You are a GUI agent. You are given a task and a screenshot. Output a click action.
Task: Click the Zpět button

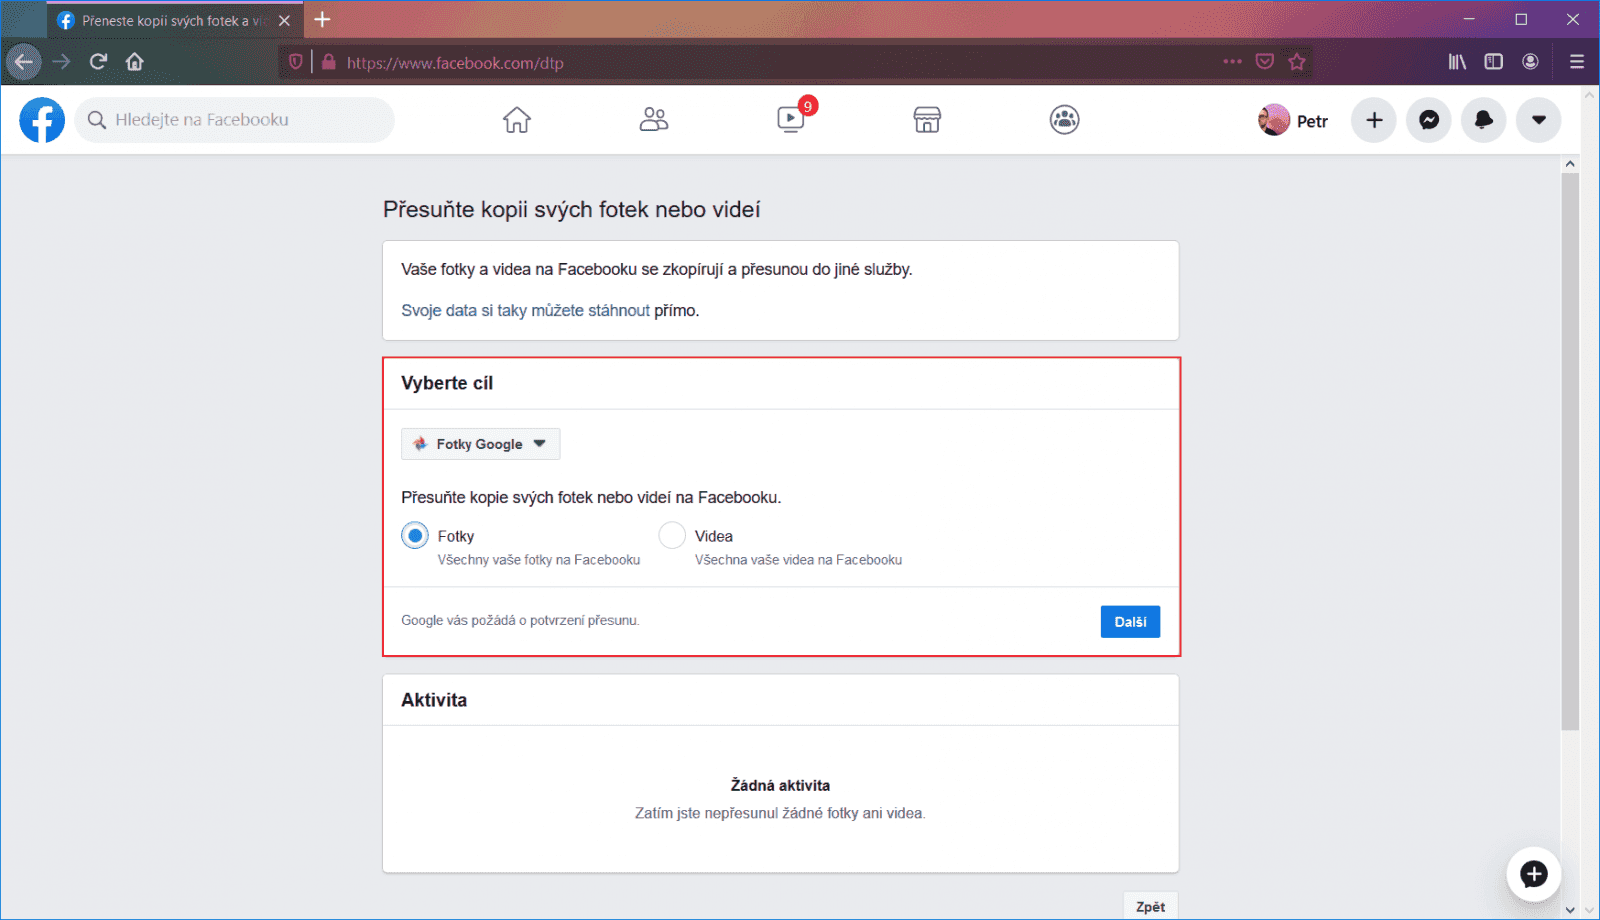1150,906
